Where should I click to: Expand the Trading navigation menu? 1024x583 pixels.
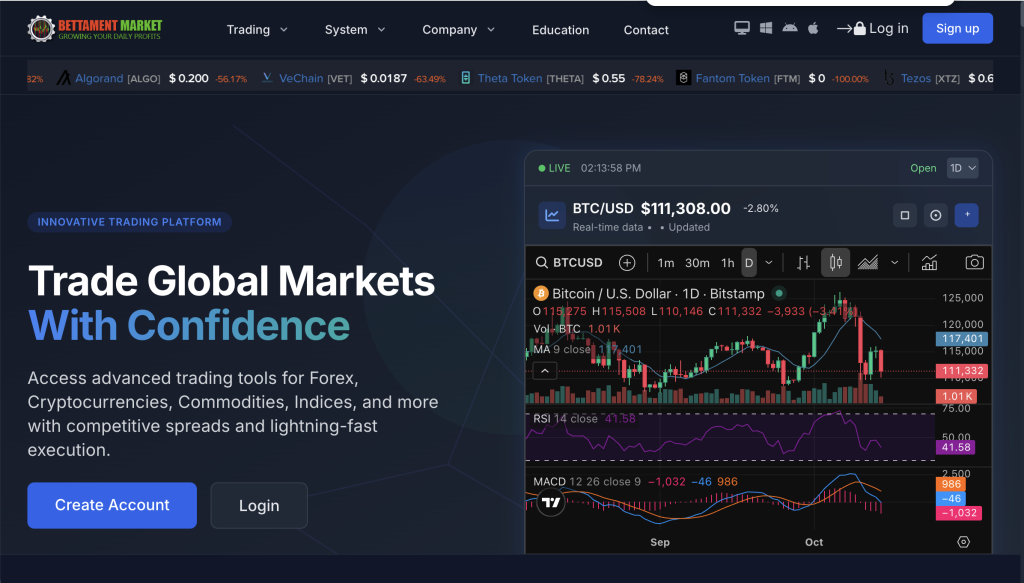257,30
